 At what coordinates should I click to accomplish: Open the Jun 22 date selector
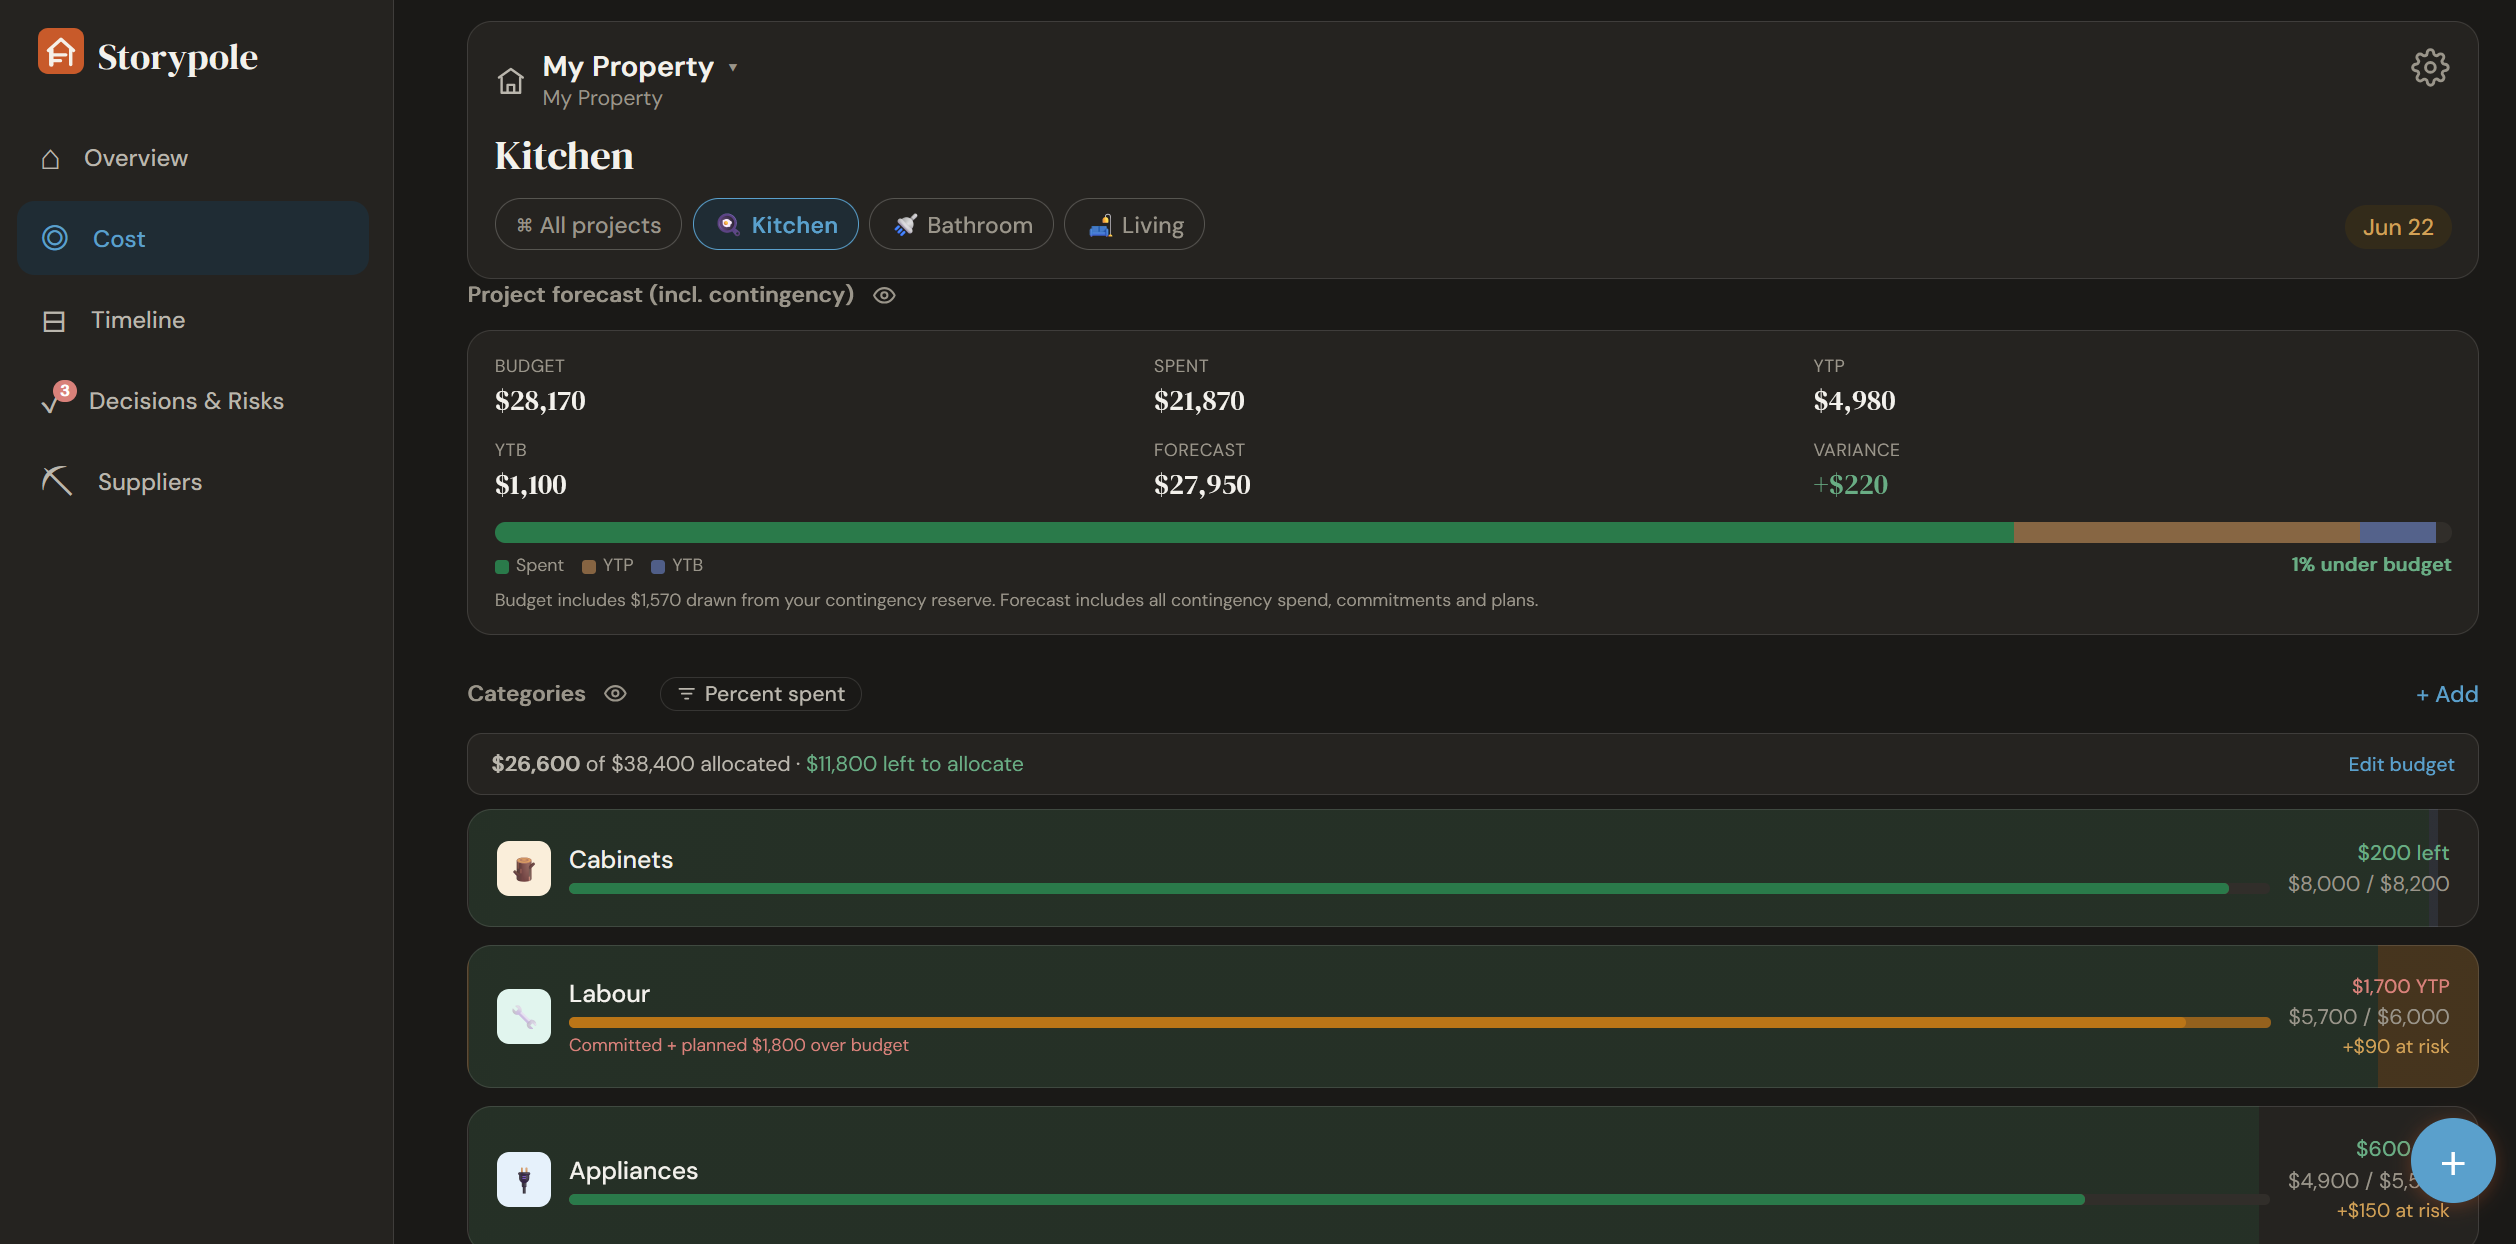pos(2398,227)
